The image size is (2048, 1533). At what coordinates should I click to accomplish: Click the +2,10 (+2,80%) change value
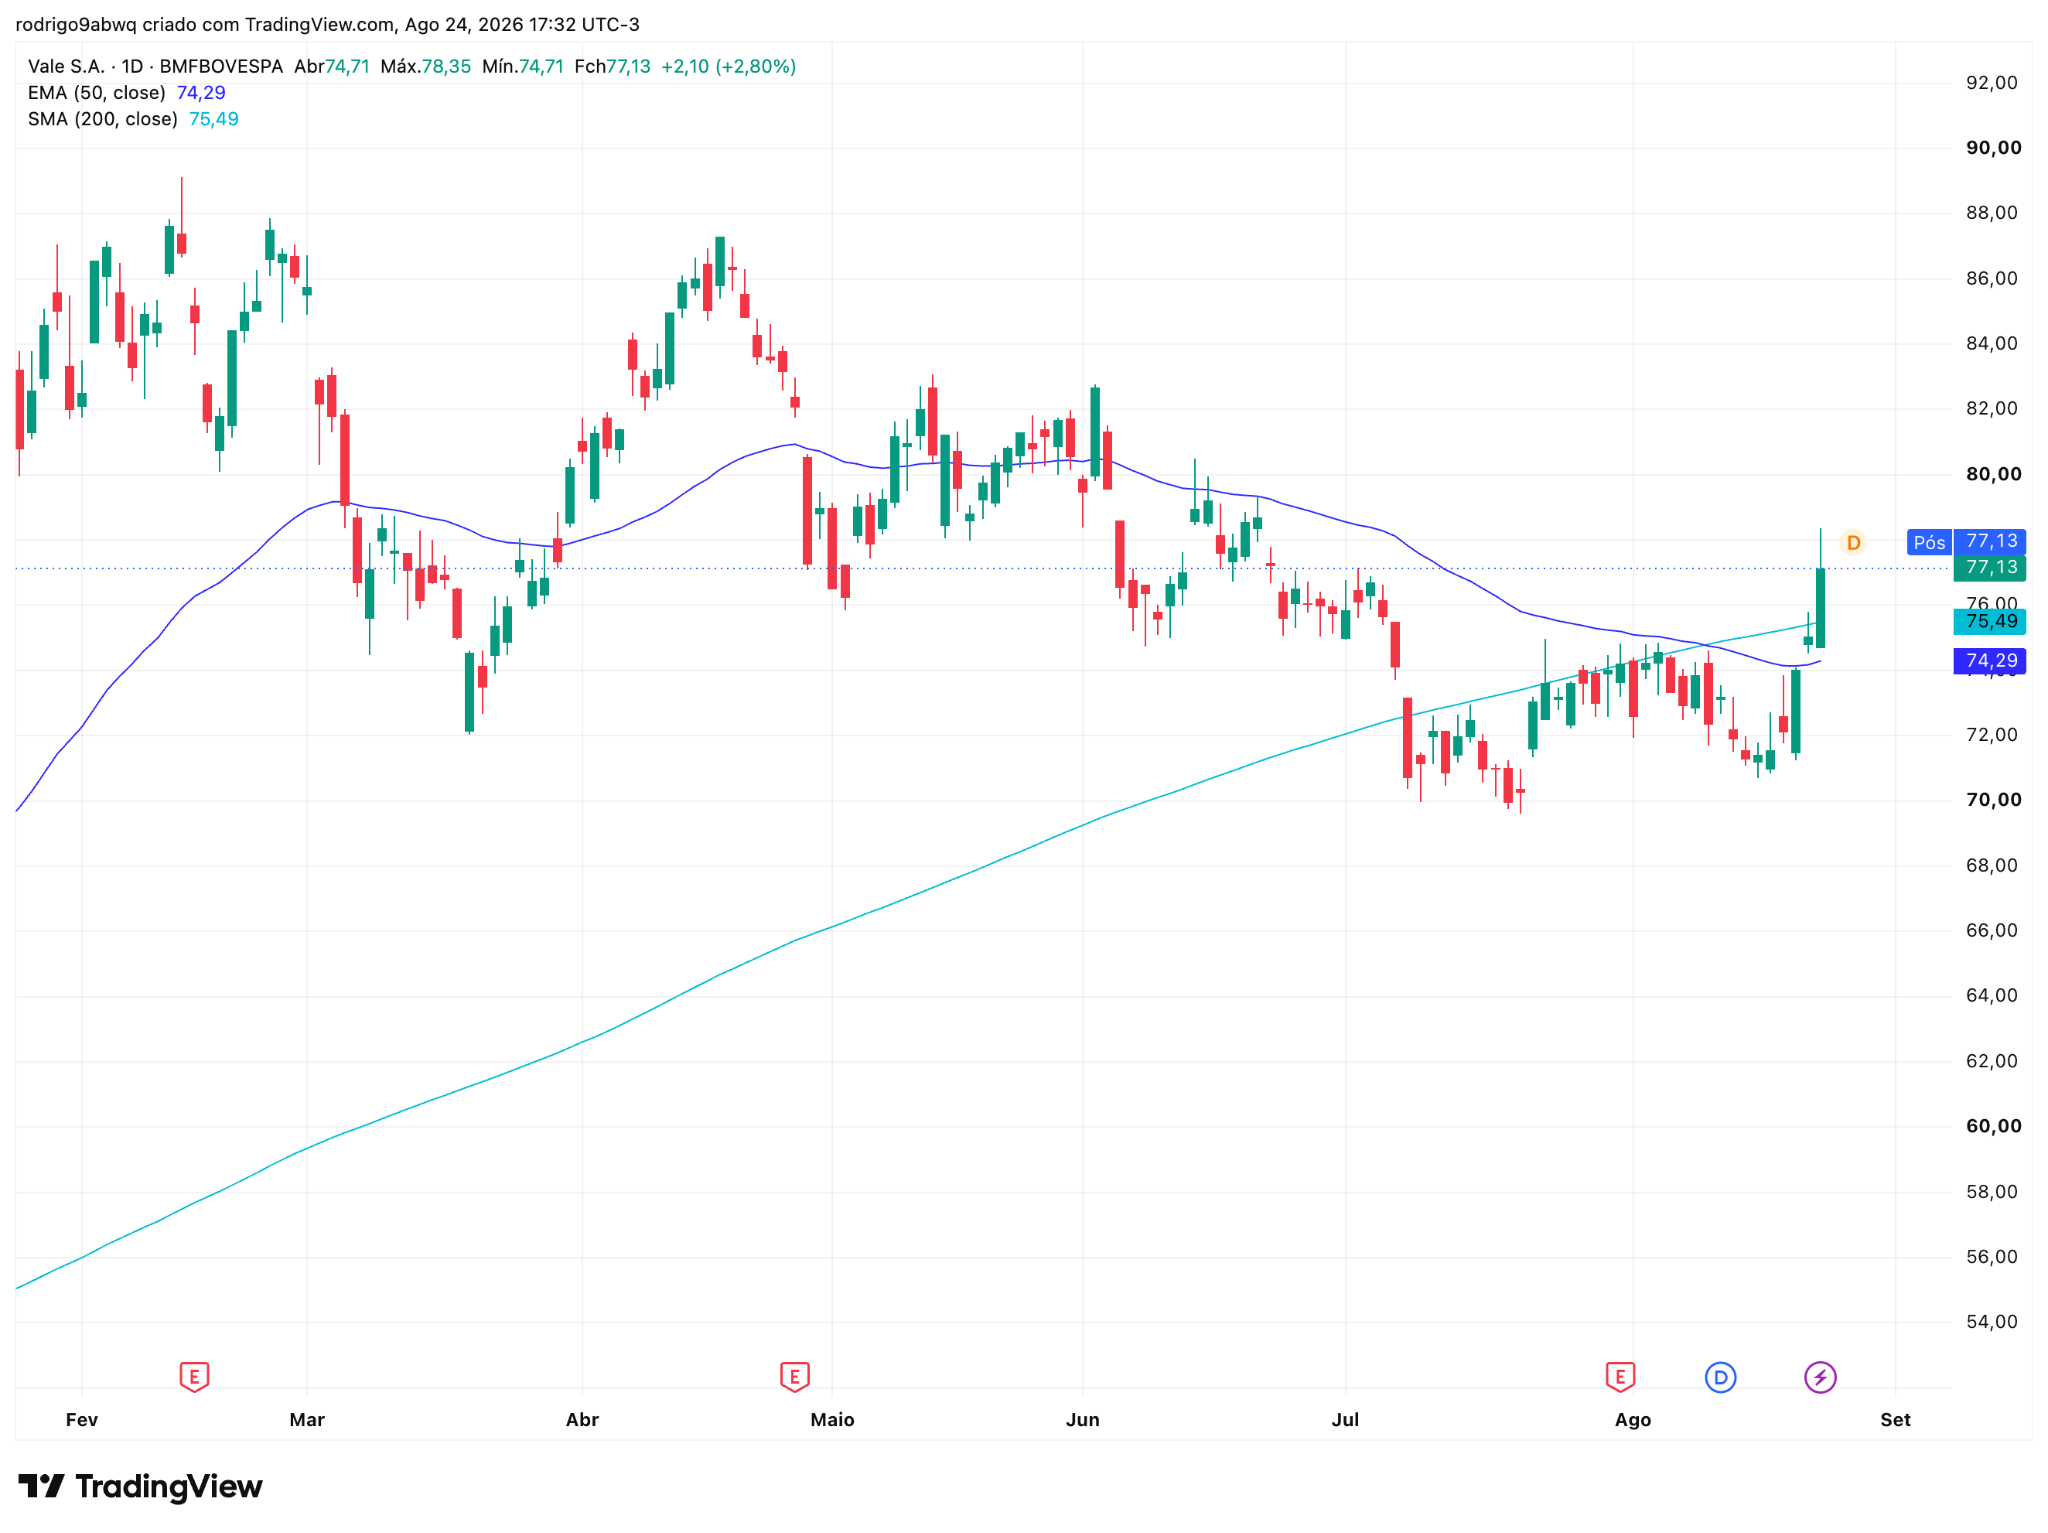(729, 66)
